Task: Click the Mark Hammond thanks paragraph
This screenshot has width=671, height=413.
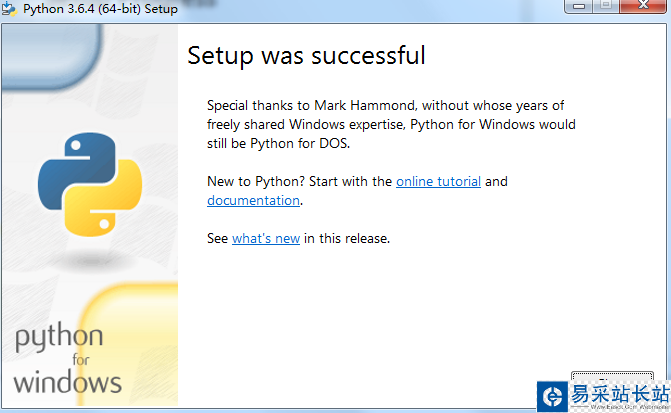Action: click(x=391, y=124)
